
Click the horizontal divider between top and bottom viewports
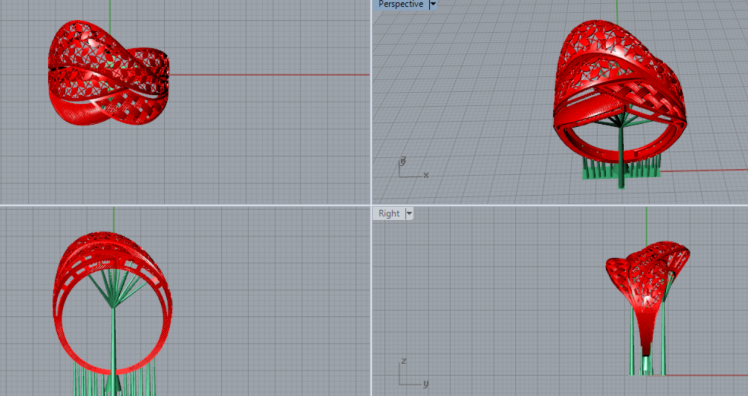(x=374, y=205)
